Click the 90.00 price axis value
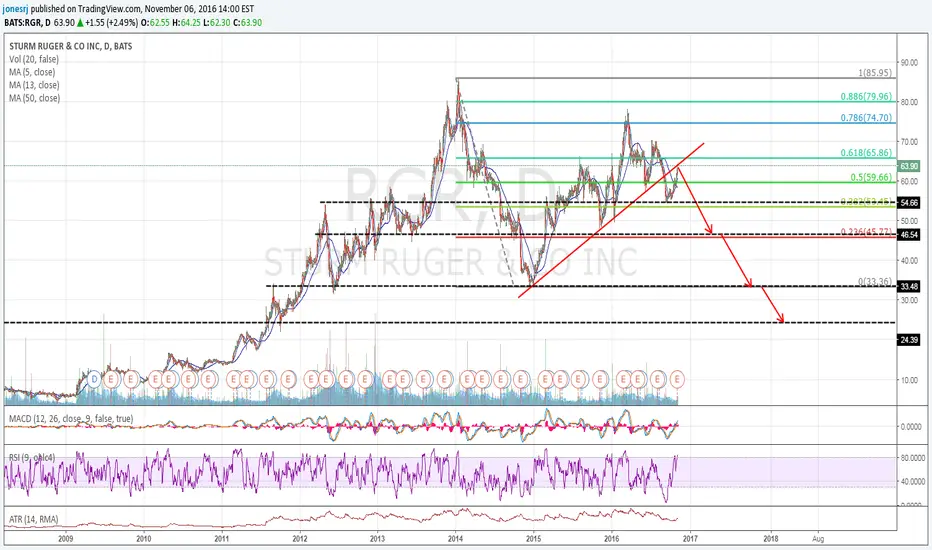The height and width of the screenshot is (550, 932). point(909,62)
